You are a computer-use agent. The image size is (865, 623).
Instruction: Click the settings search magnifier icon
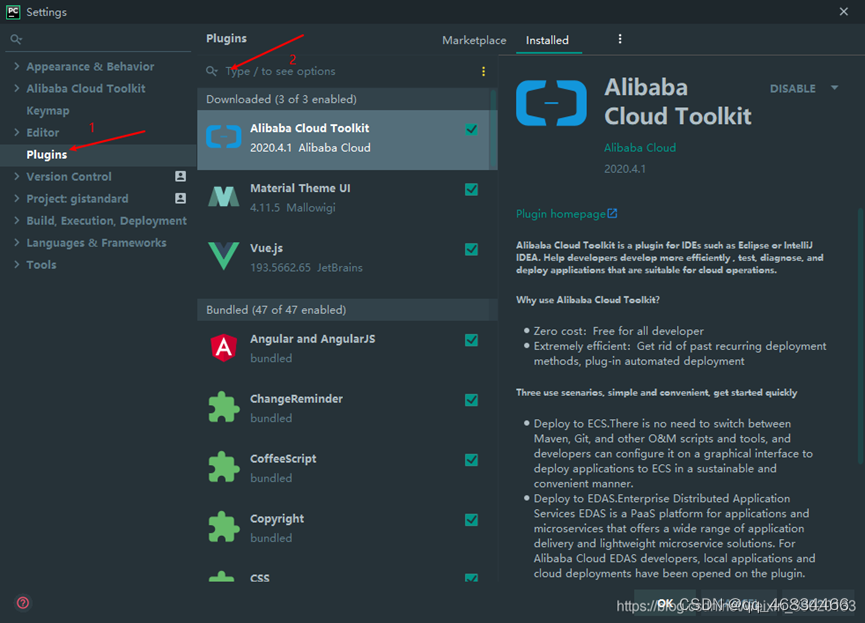coord(16,39)
